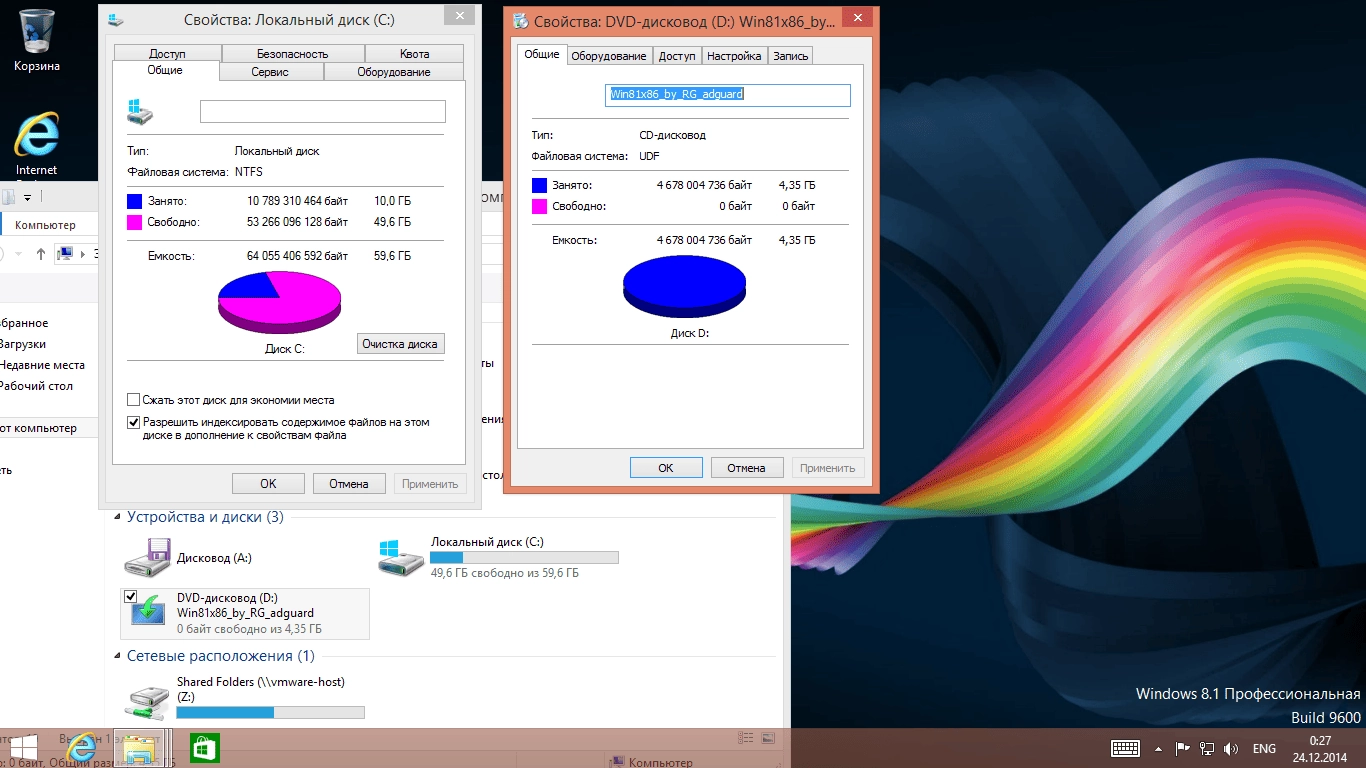Switch to Сервис tab in C: properties
The width and height of the screenshot is (1366, 768).
[270, 72]
